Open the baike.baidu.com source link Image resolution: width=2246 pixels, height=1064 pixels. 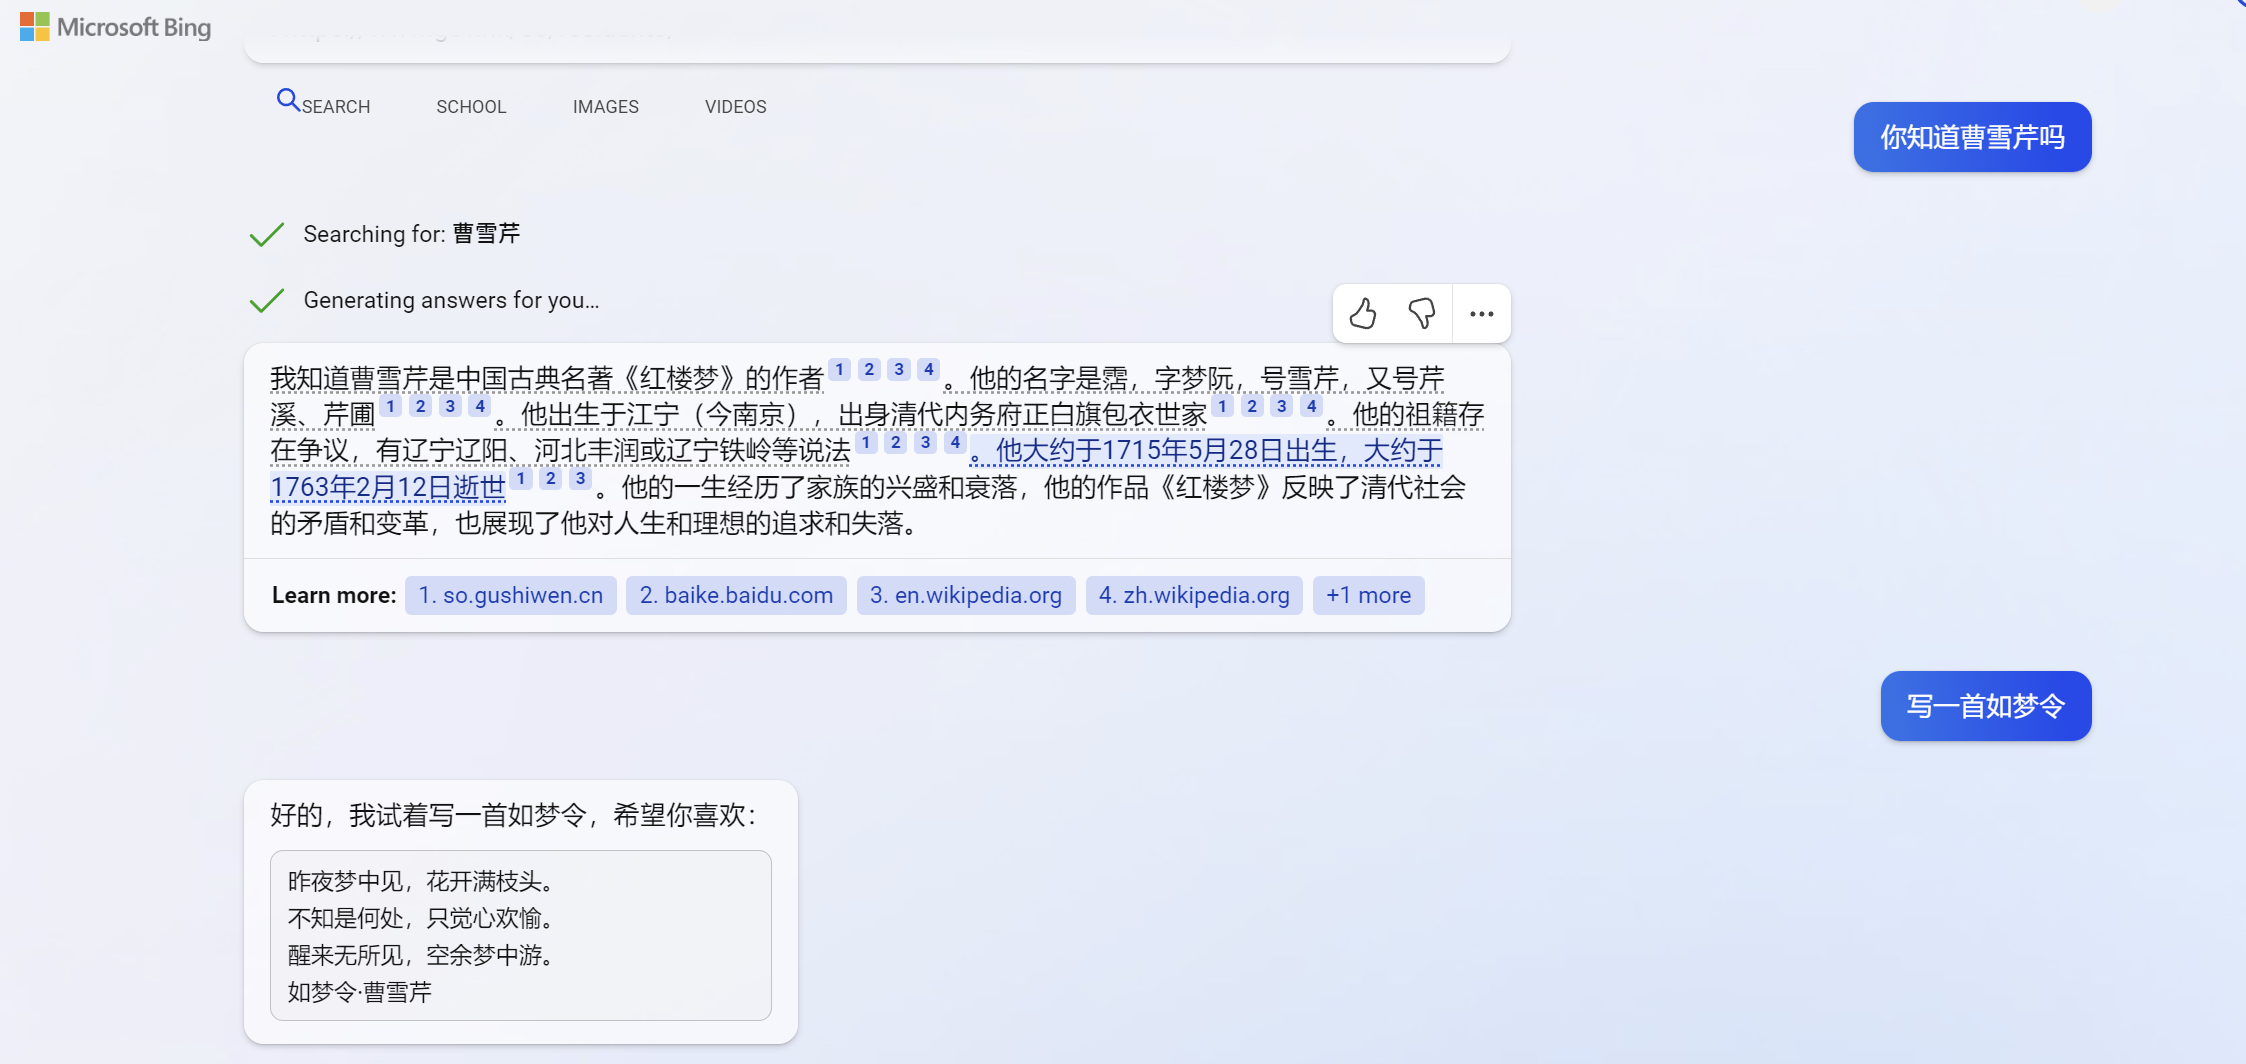coord(736,595)
